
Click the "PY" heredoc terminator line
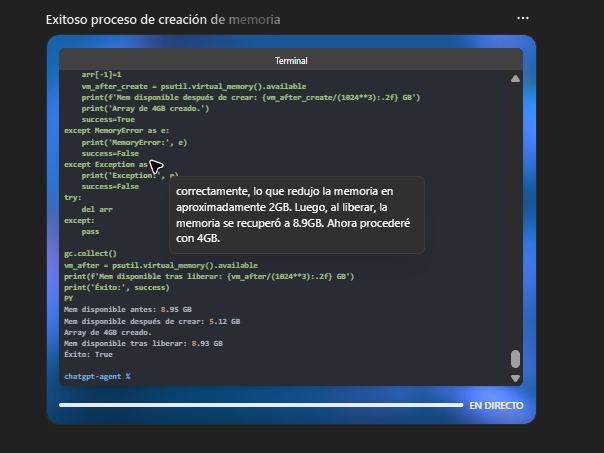[x=68, y=298]
